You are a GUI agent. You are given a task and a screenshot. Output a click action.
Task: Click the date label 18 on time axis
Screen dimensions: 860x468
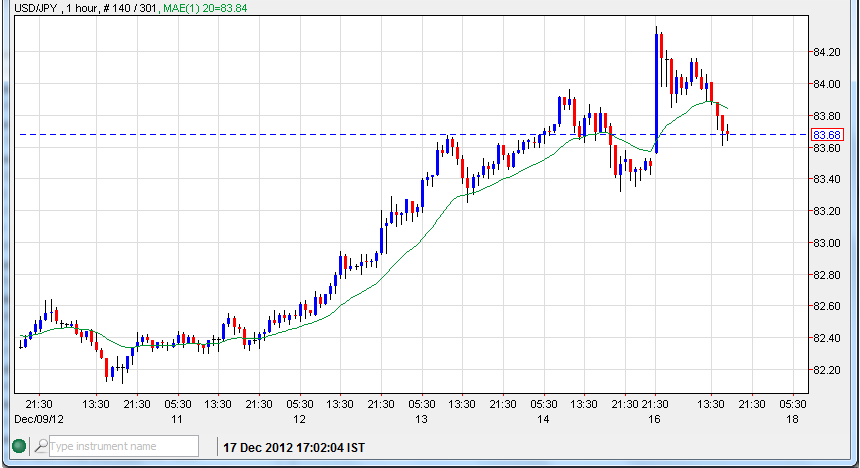(x=792, y=419)
